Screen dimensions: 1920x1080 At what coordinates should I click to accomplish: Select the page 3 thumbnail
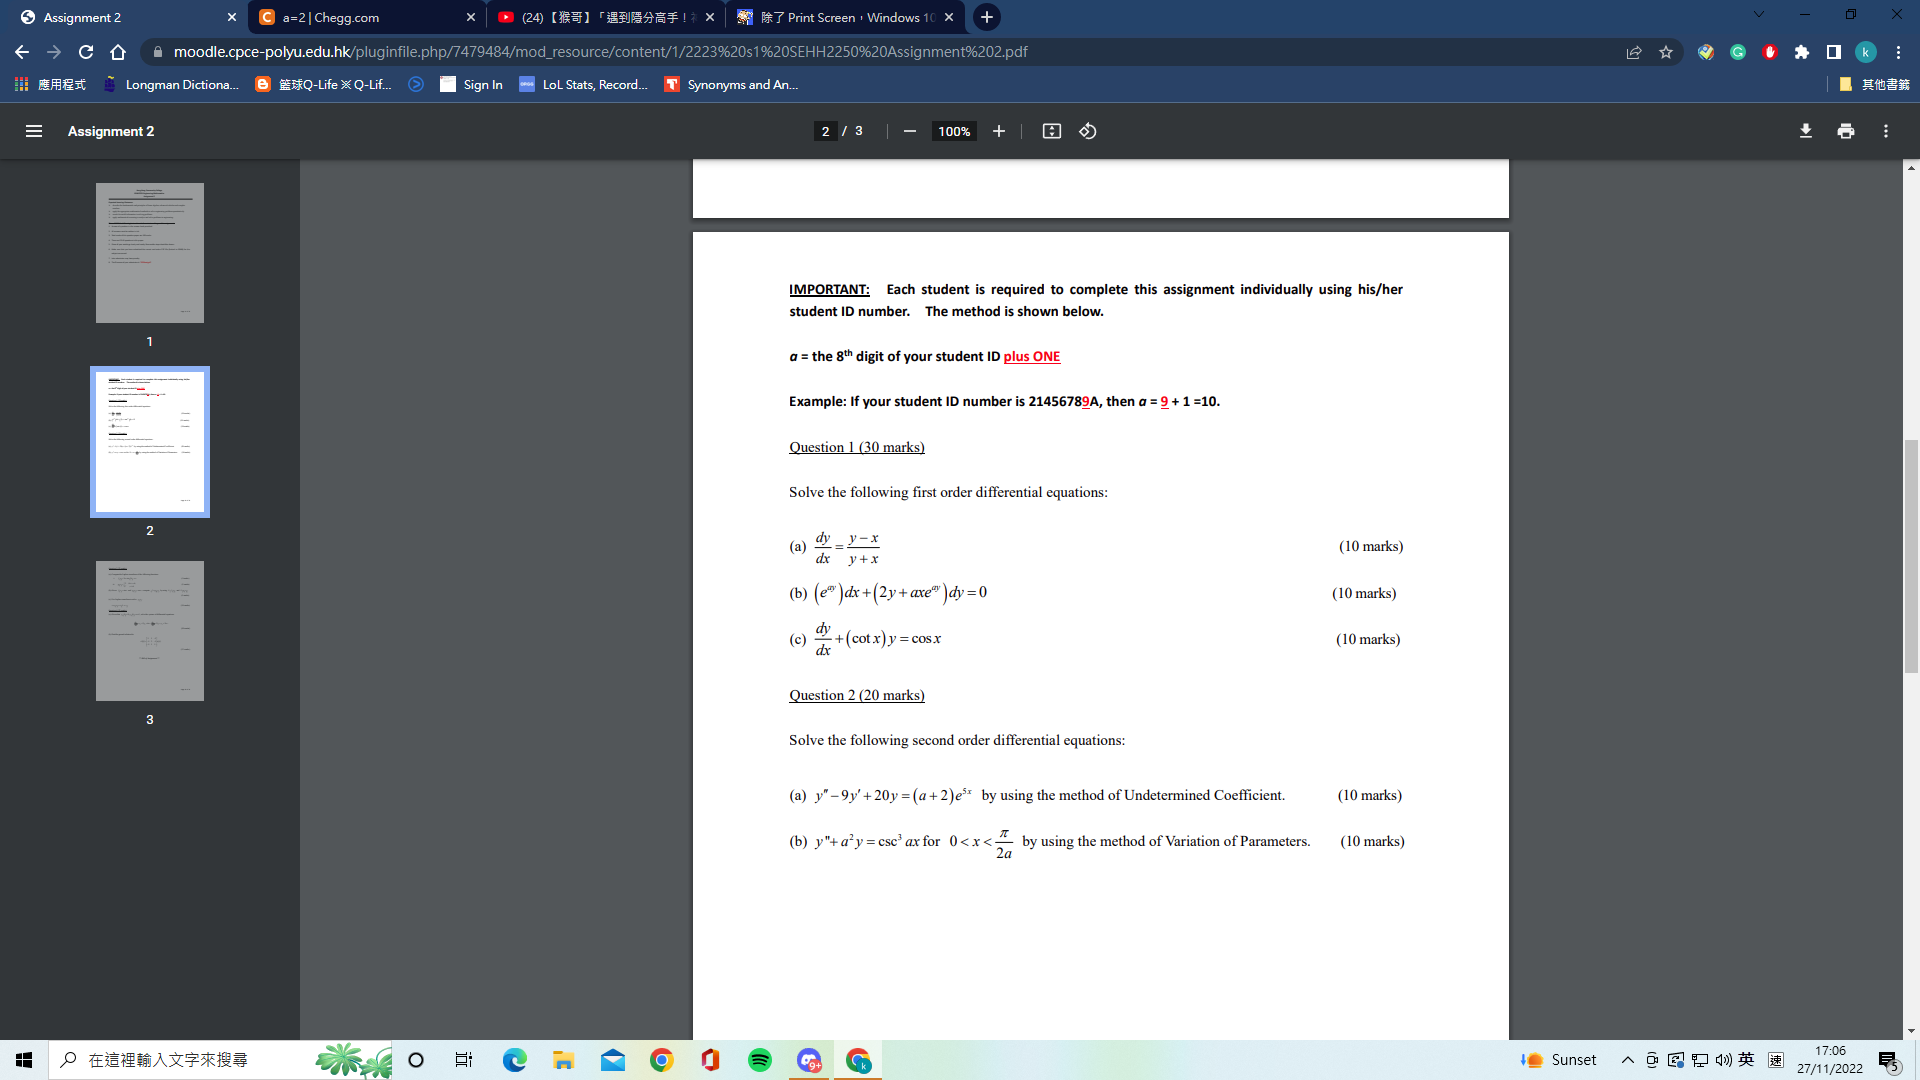[x=149, y=630]
